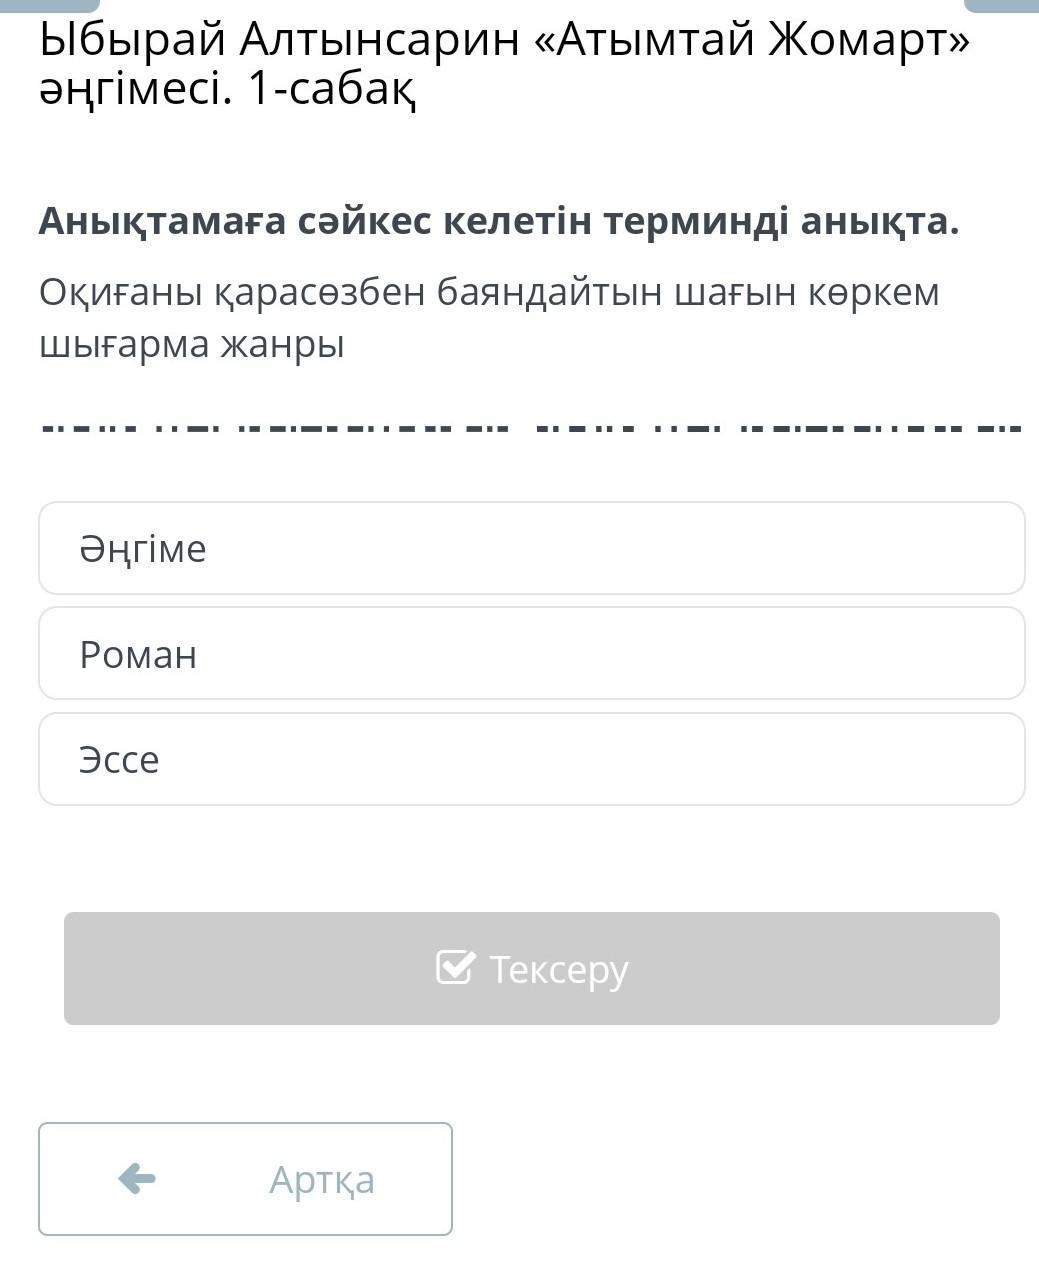Viewport: 1039px width, 1275px height.
Task: Click the word Артқа on the back button
Action: point(322,1180)
